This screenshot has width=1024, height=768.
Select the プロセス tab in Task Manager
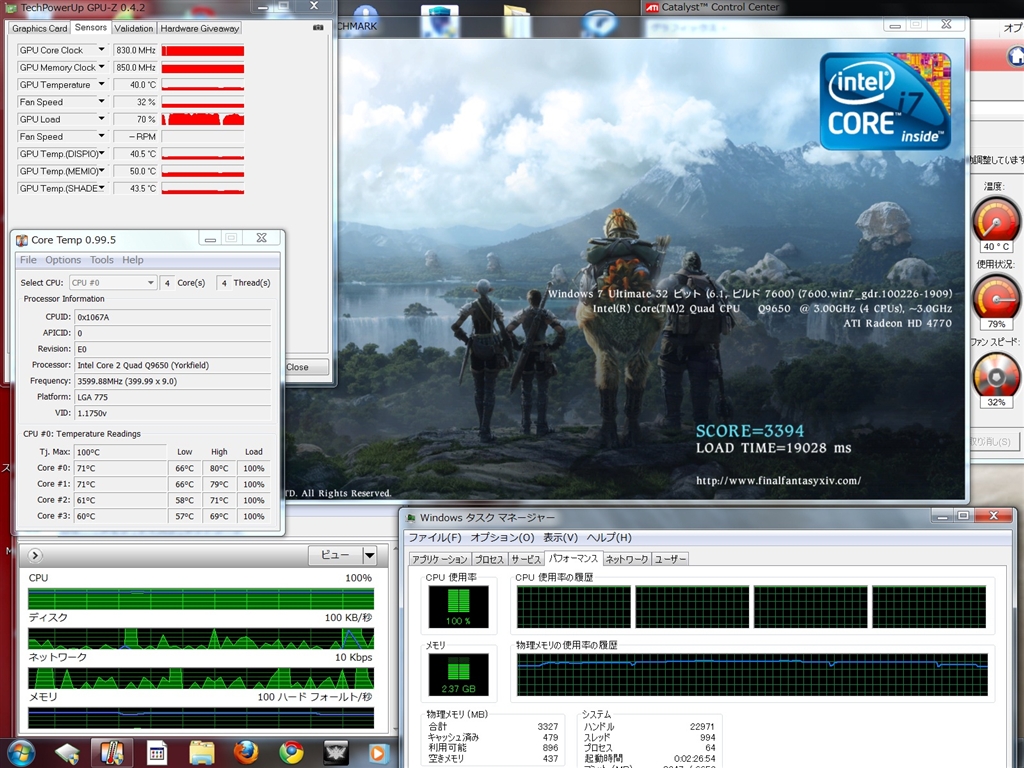(490, 559)
